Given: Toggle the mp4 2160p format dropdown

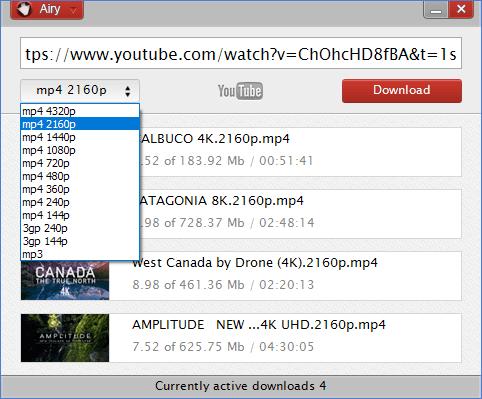Looking at the screenshot, I should pos(80,90).
